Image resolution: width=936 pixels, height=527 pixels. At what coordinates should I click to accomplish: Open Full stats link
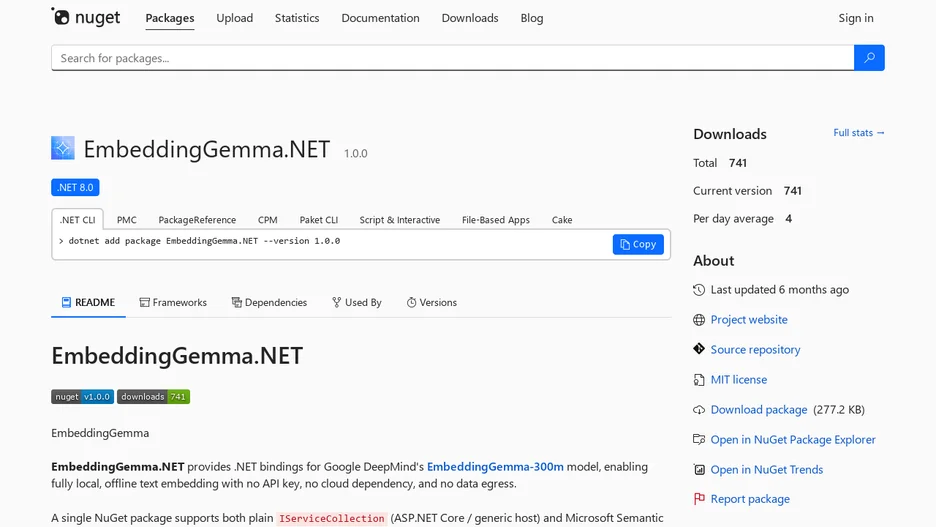tap(858, 132)
